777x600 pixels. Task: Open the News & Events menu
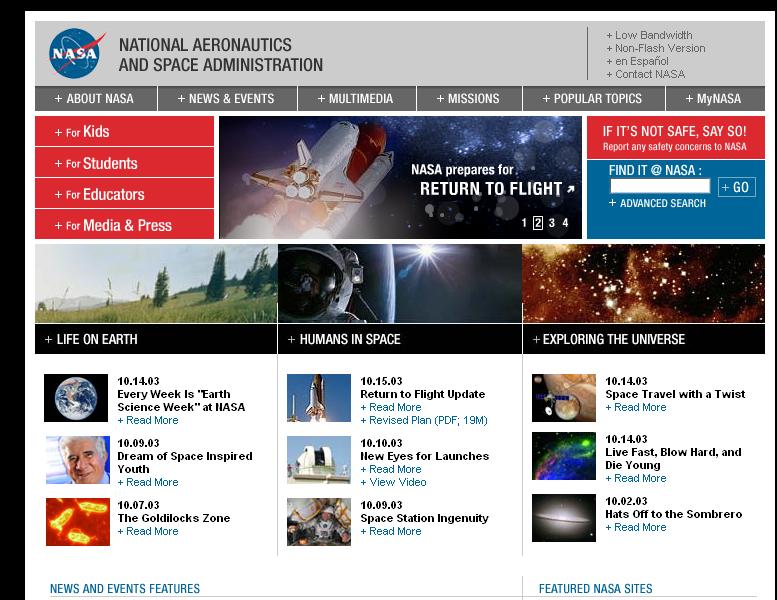tap(225, 99)
